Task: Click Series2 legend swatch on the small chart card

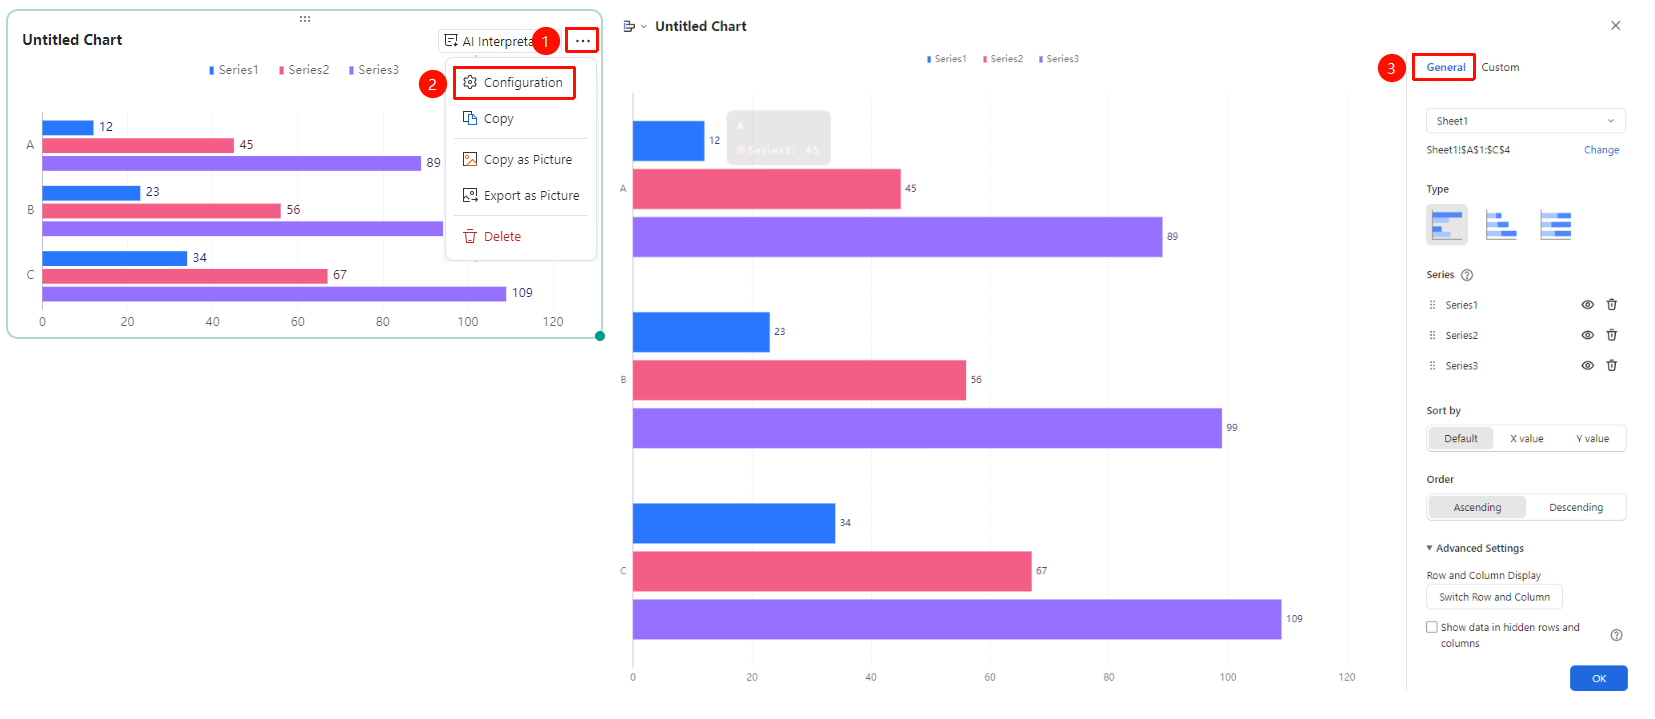Action: click(x=281, y=70)
